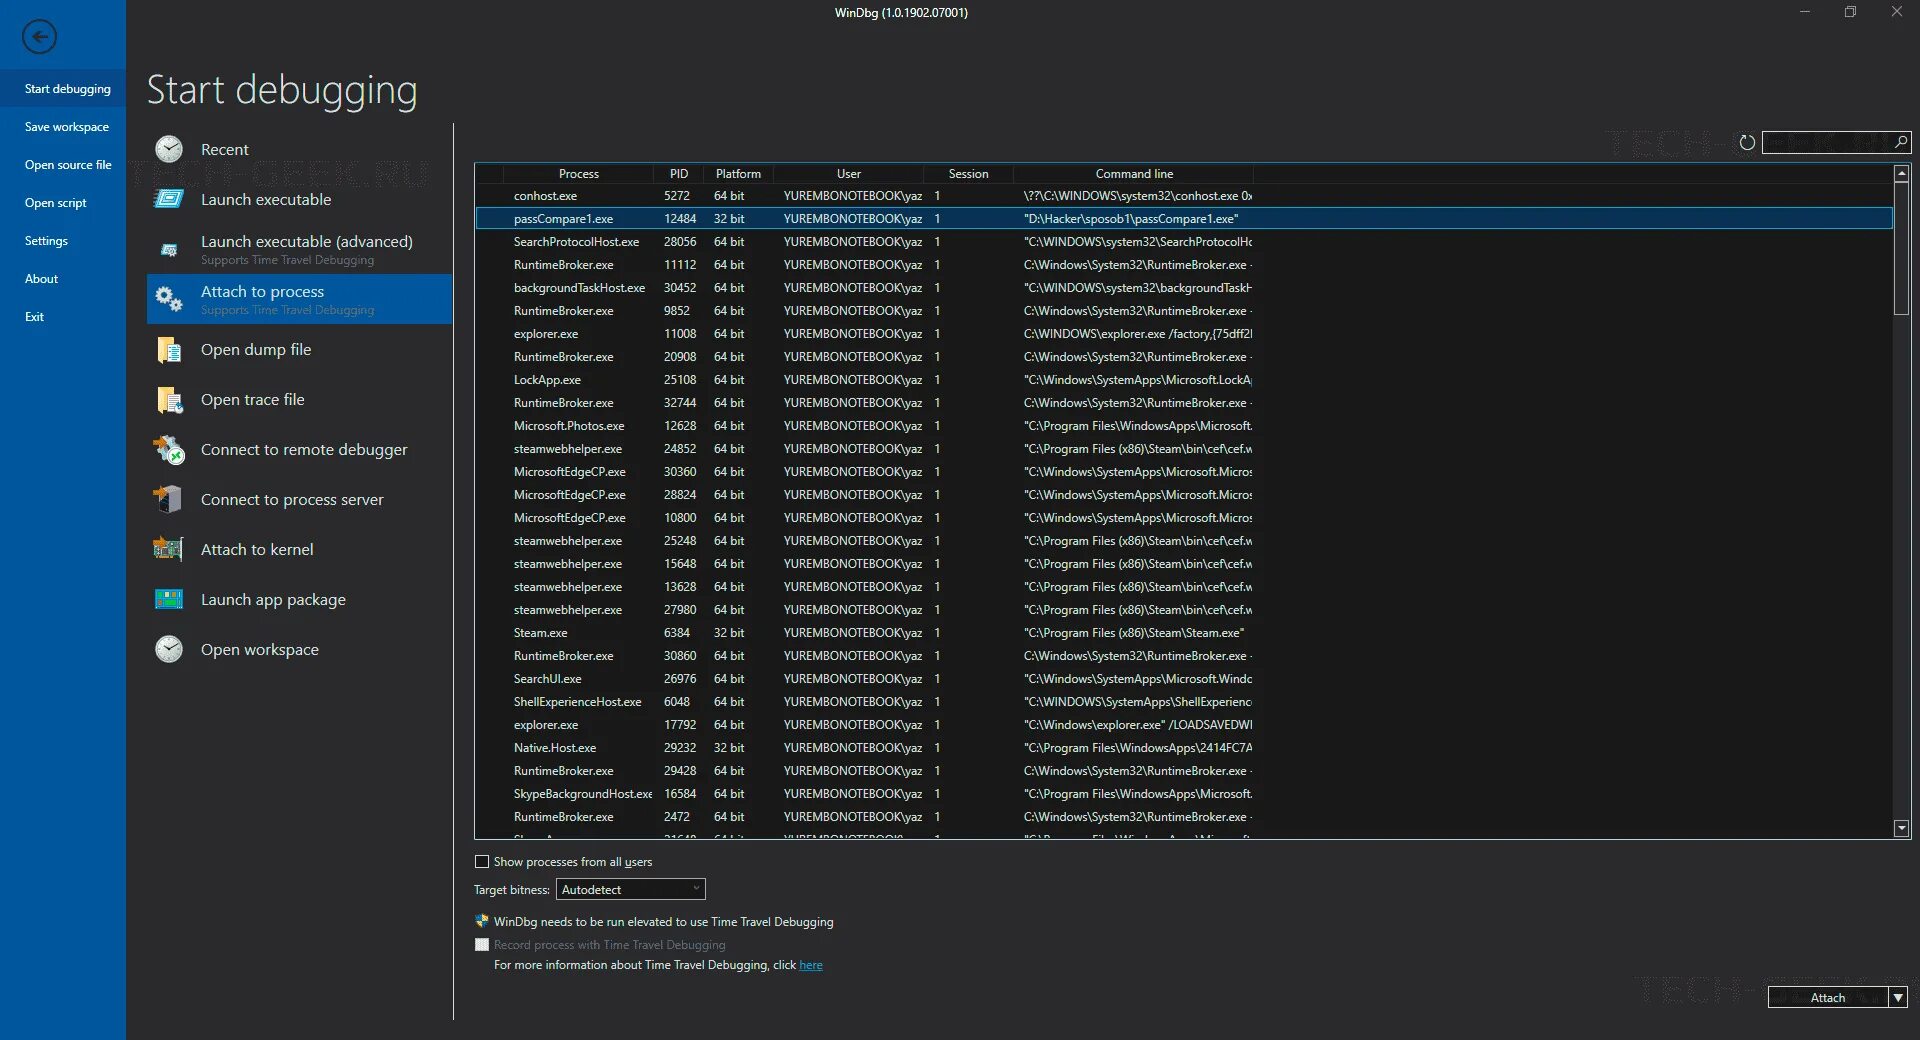Viewport: 1920px width, 1040px height.
Task: Click the elevation shield icon
Action: pos(482,921)
